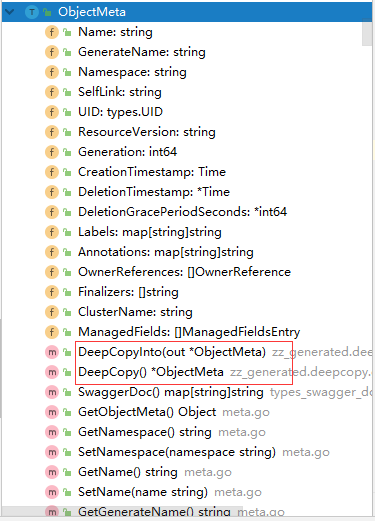375x521 pixels.
Task: Click the field icon for UID
Action: tap(52, 112)
